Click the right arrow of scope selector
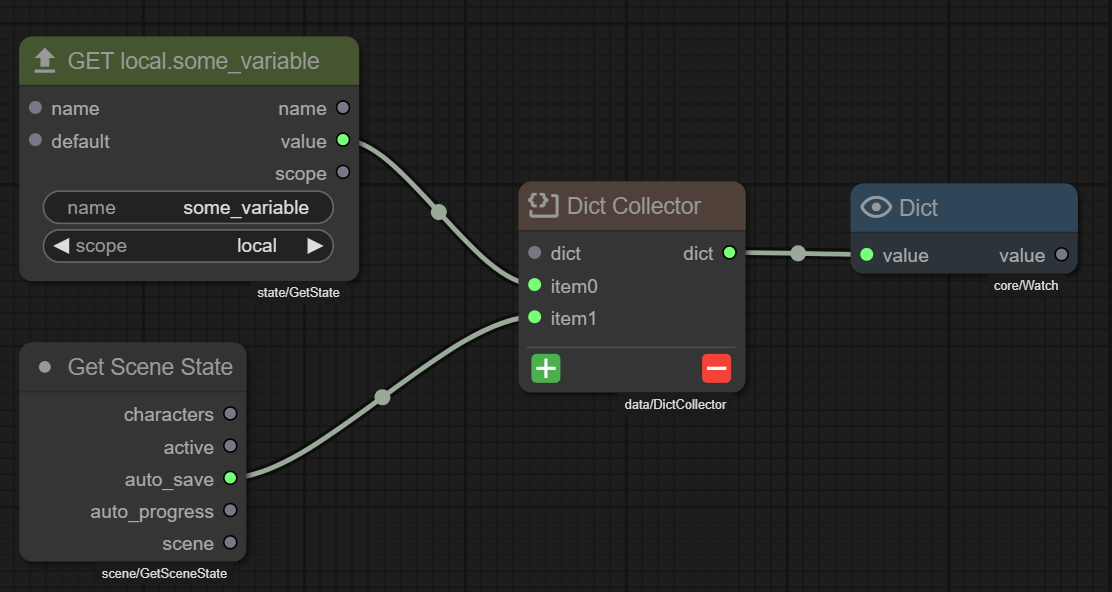The image size is (1112, 592). point(315,245)
